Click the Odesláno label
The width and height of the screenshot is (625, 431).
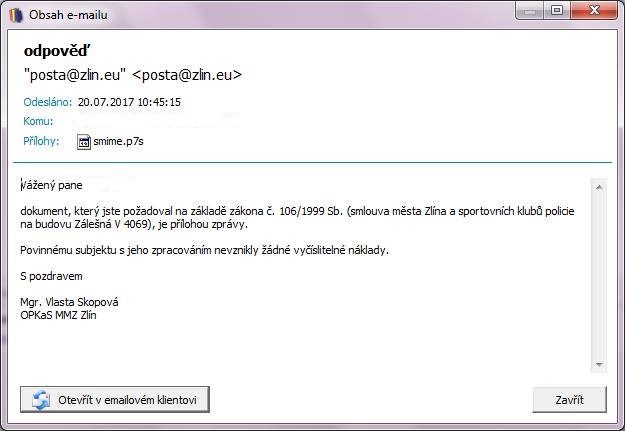tap(46, 102)
